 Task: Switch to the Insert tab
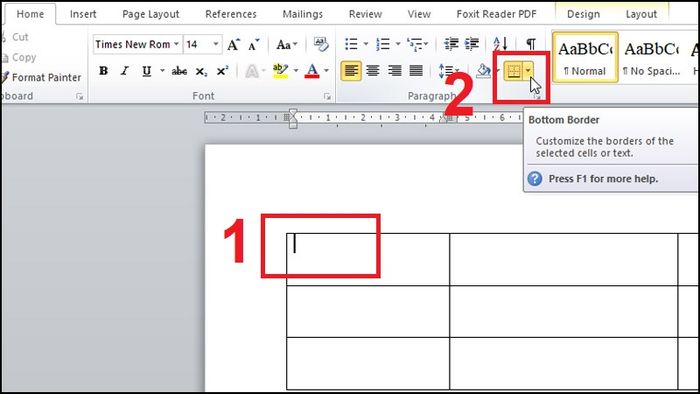coord(83,14)
